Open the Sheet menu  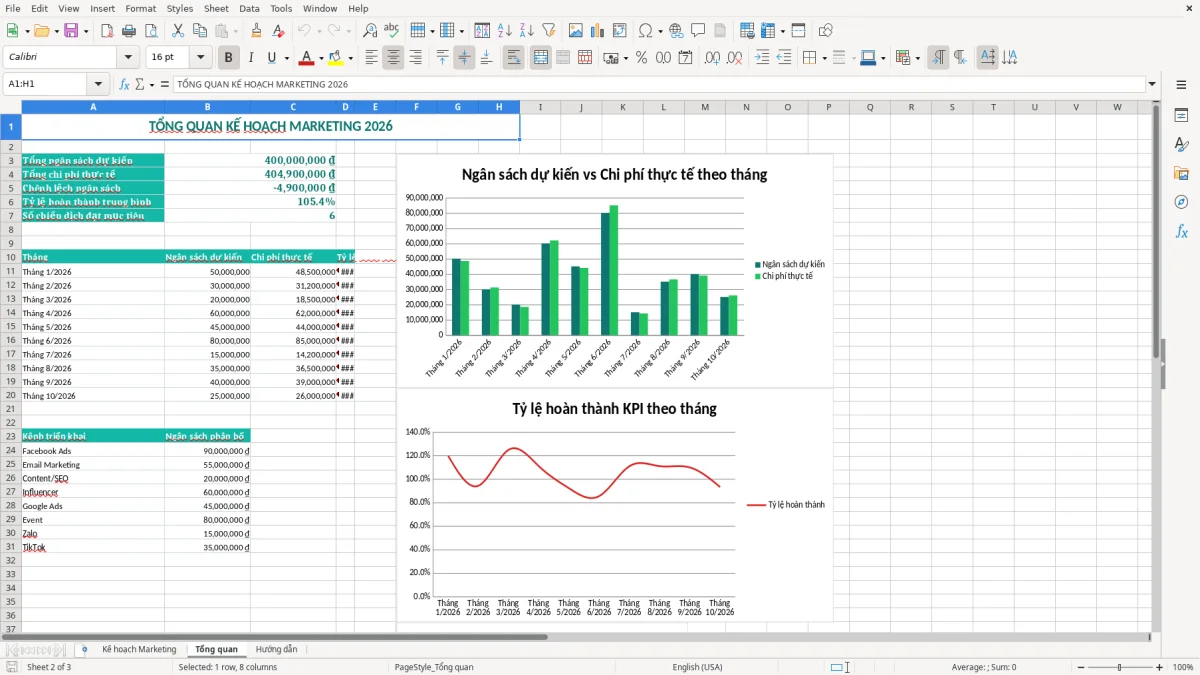216,8
